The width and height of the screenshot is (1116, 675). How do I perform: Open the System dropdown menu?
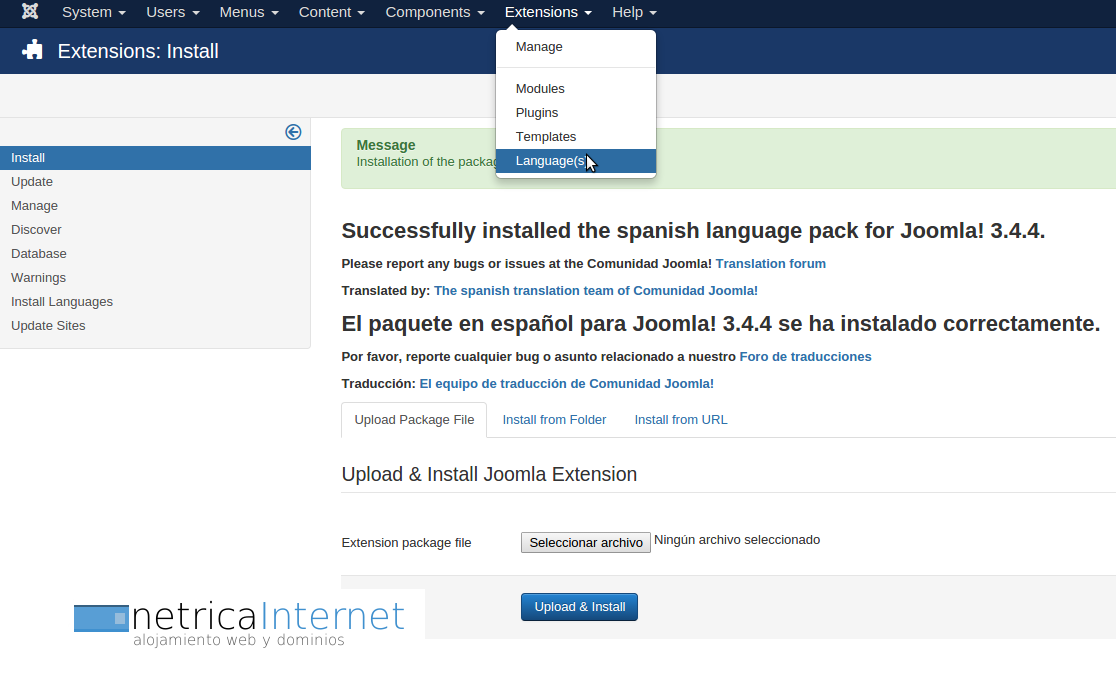pos(93,12)
